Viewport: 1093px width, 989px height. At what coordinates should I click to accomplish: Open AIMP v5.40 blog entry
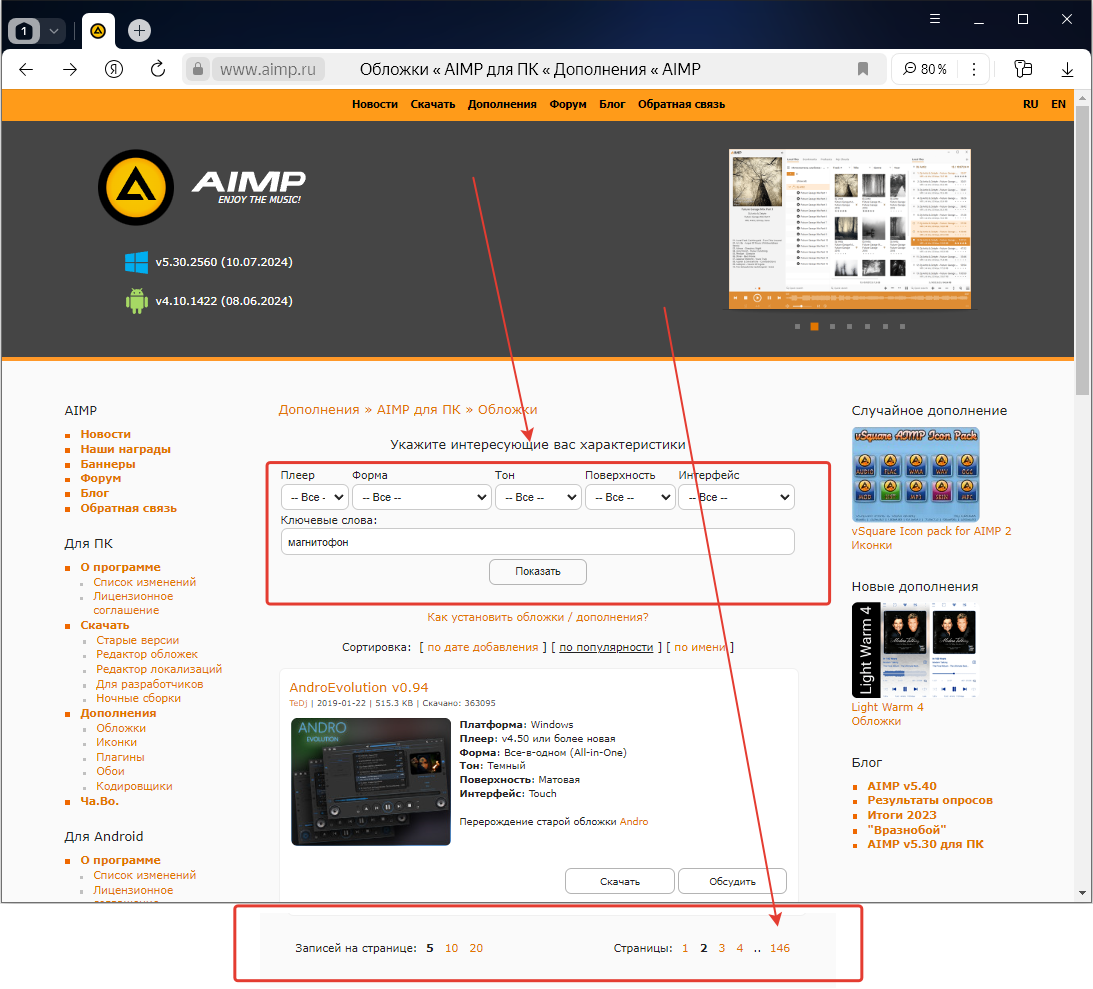click(901, 785)
